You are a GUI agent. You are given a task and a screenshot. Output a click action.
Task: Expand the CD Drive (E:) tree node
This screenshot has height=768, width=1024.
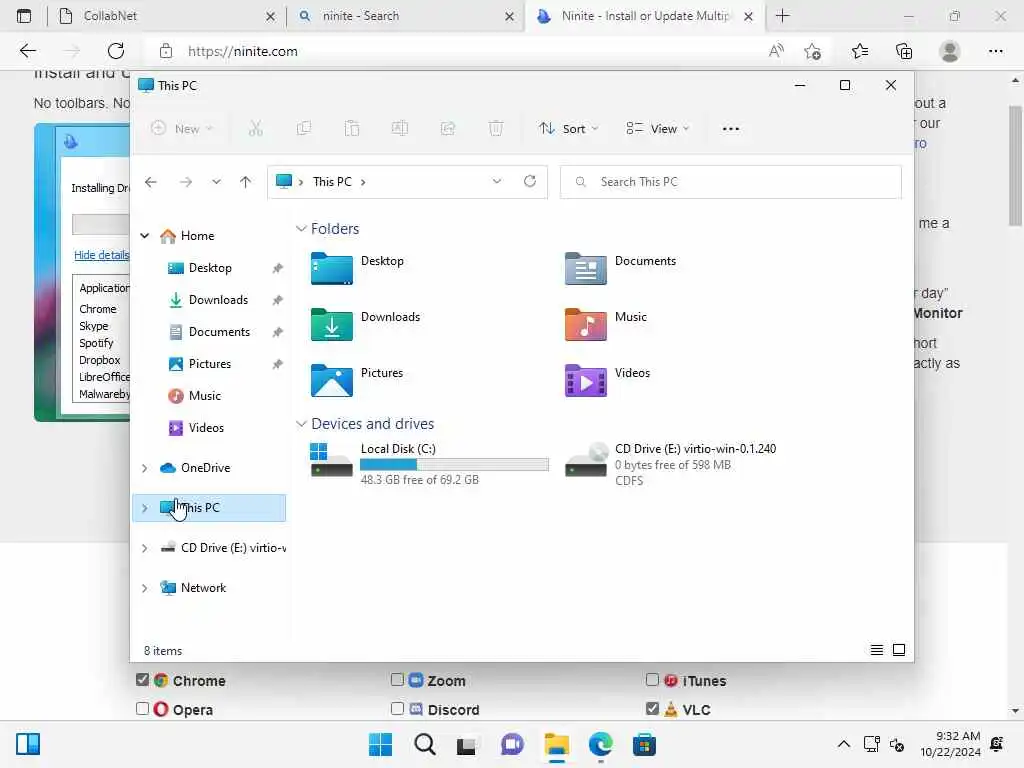click(145, 548)
